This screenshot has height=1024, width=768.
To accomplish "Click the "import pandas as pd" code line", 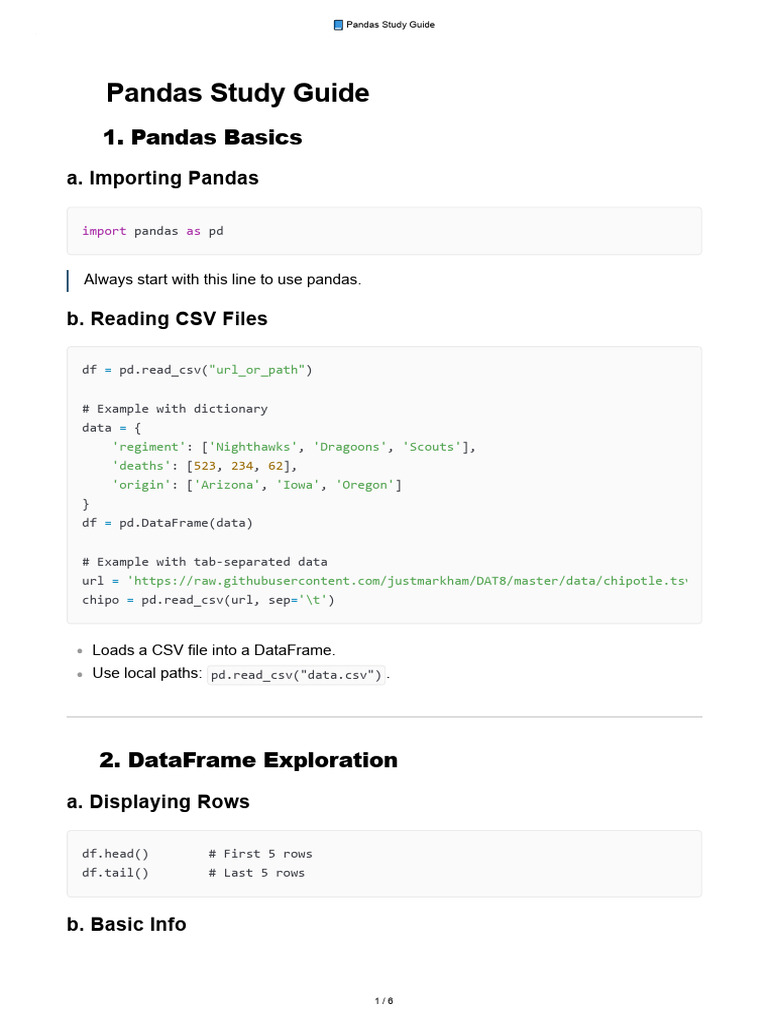I will (153, 231).
